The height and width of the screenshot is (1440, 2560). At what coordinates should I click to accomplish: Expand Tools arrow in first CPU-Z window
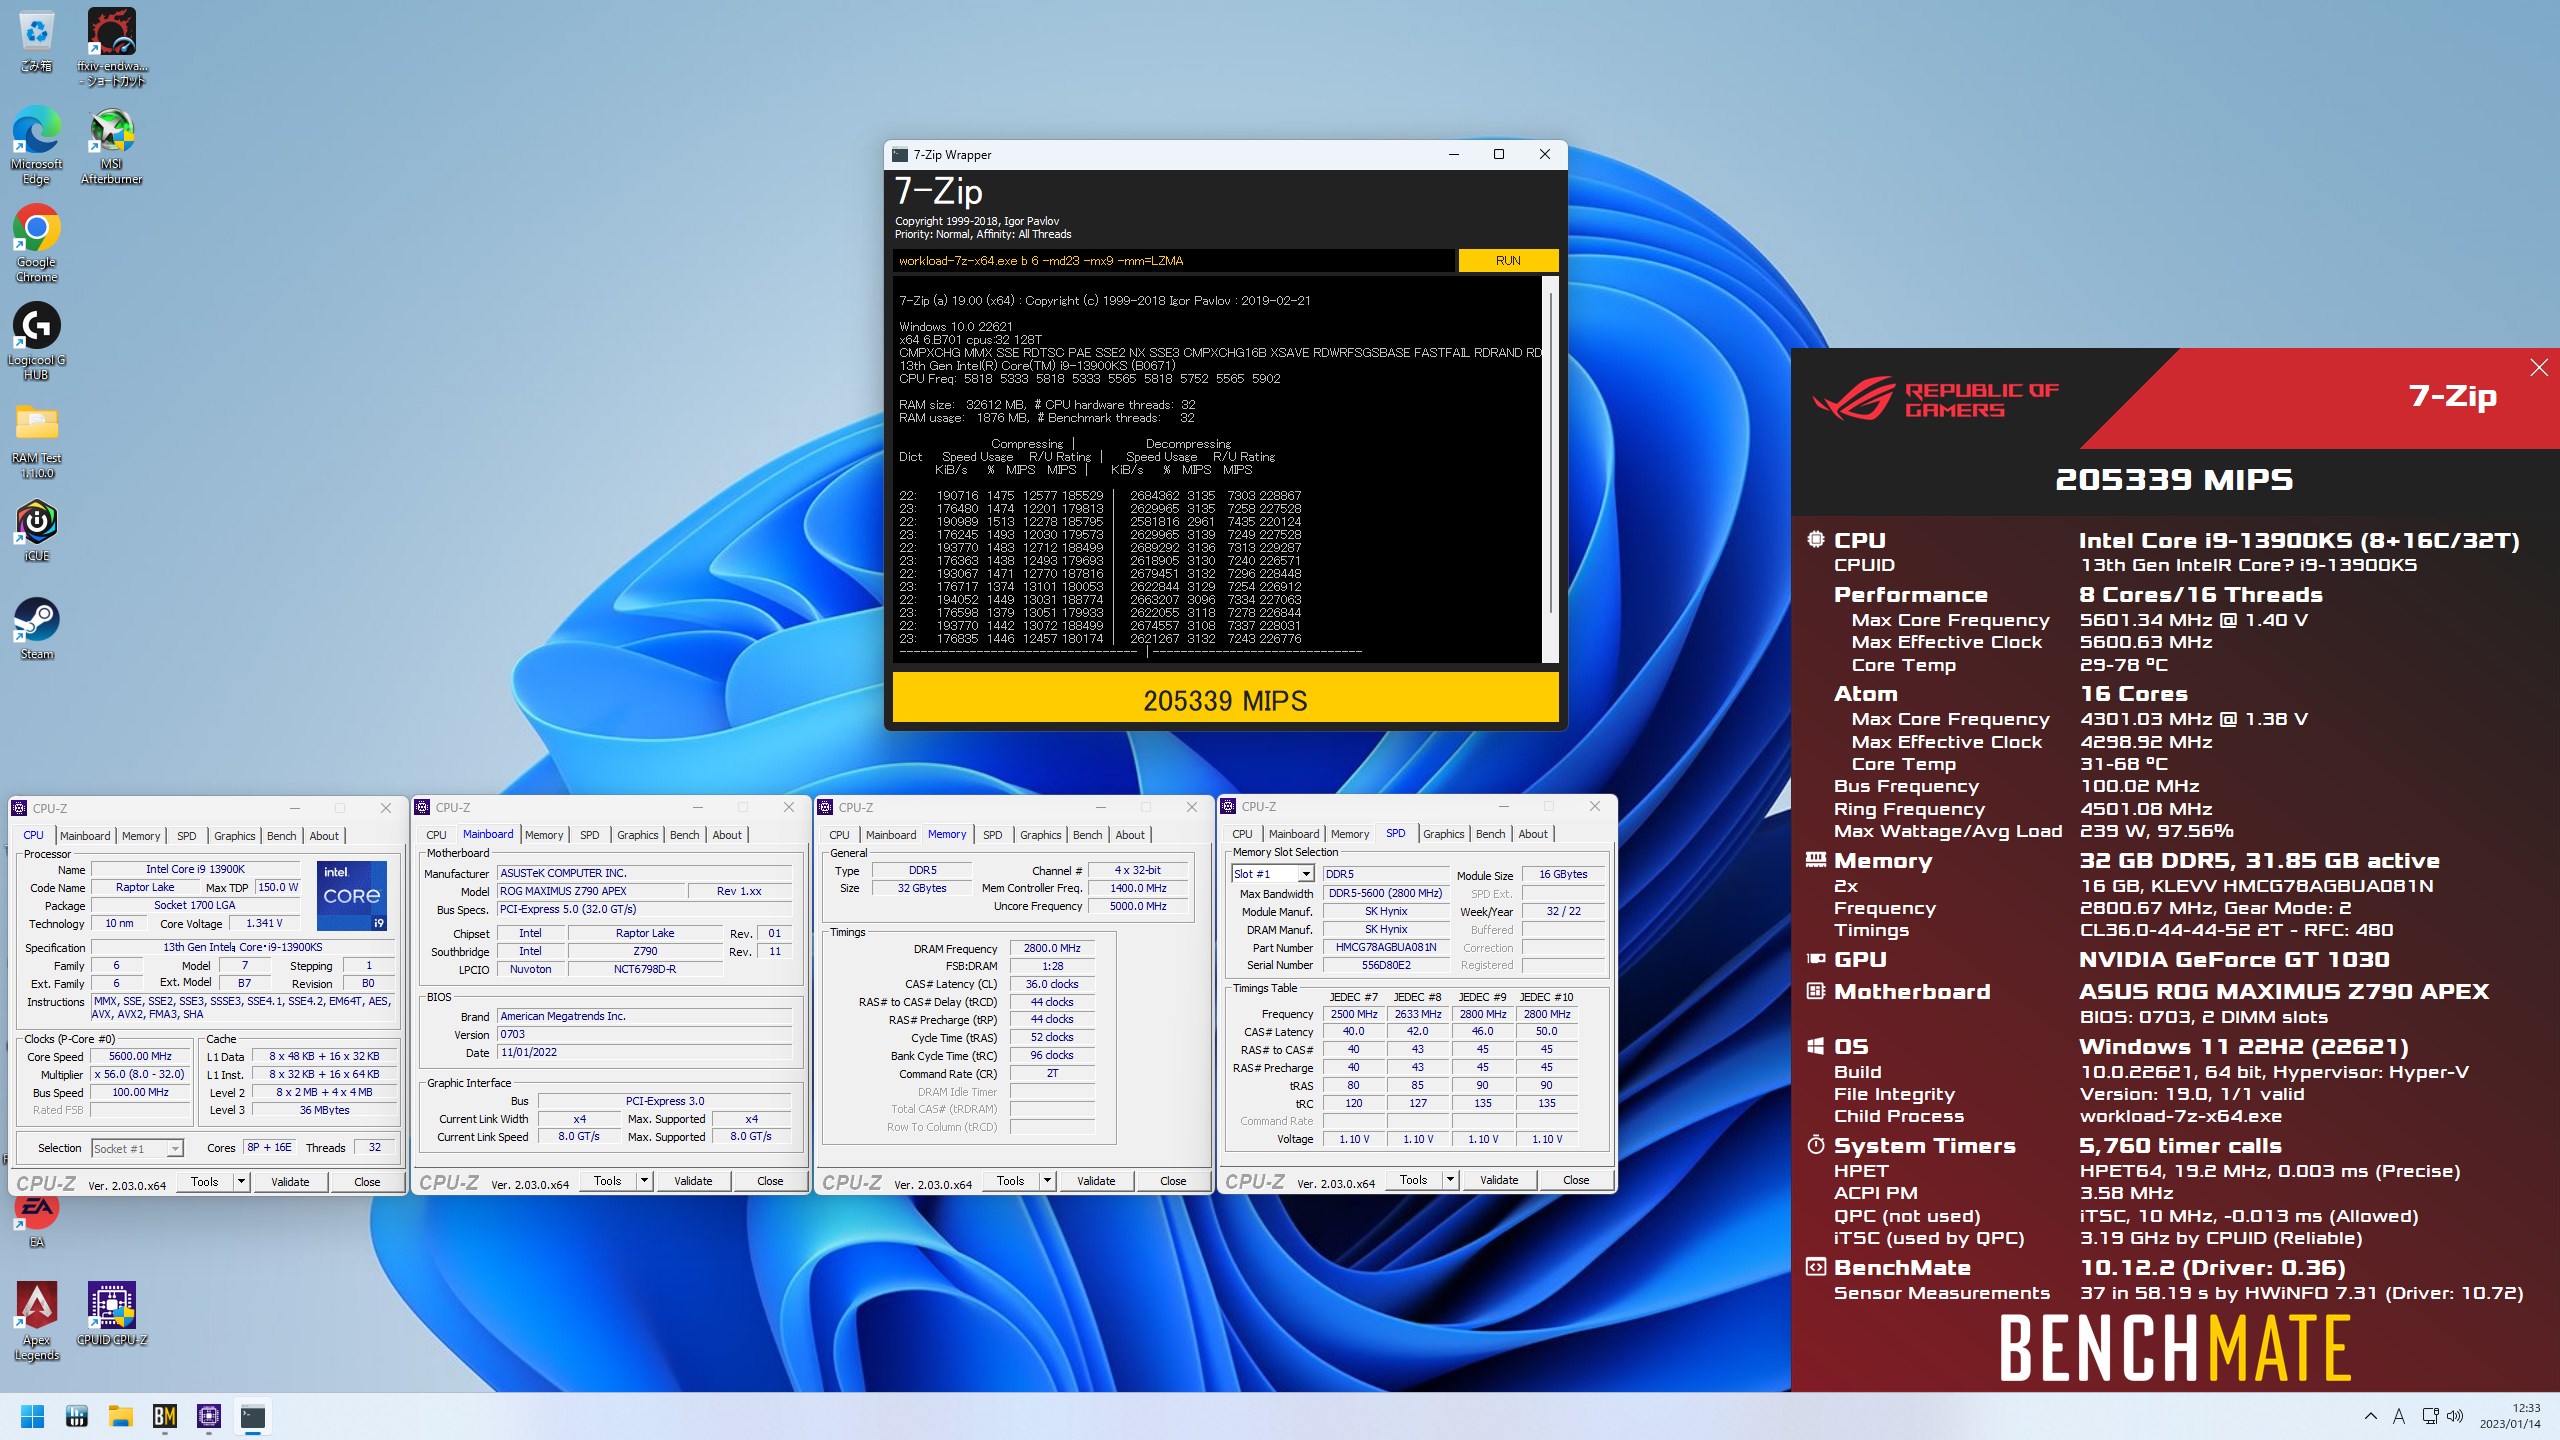tap(241, 1182)
